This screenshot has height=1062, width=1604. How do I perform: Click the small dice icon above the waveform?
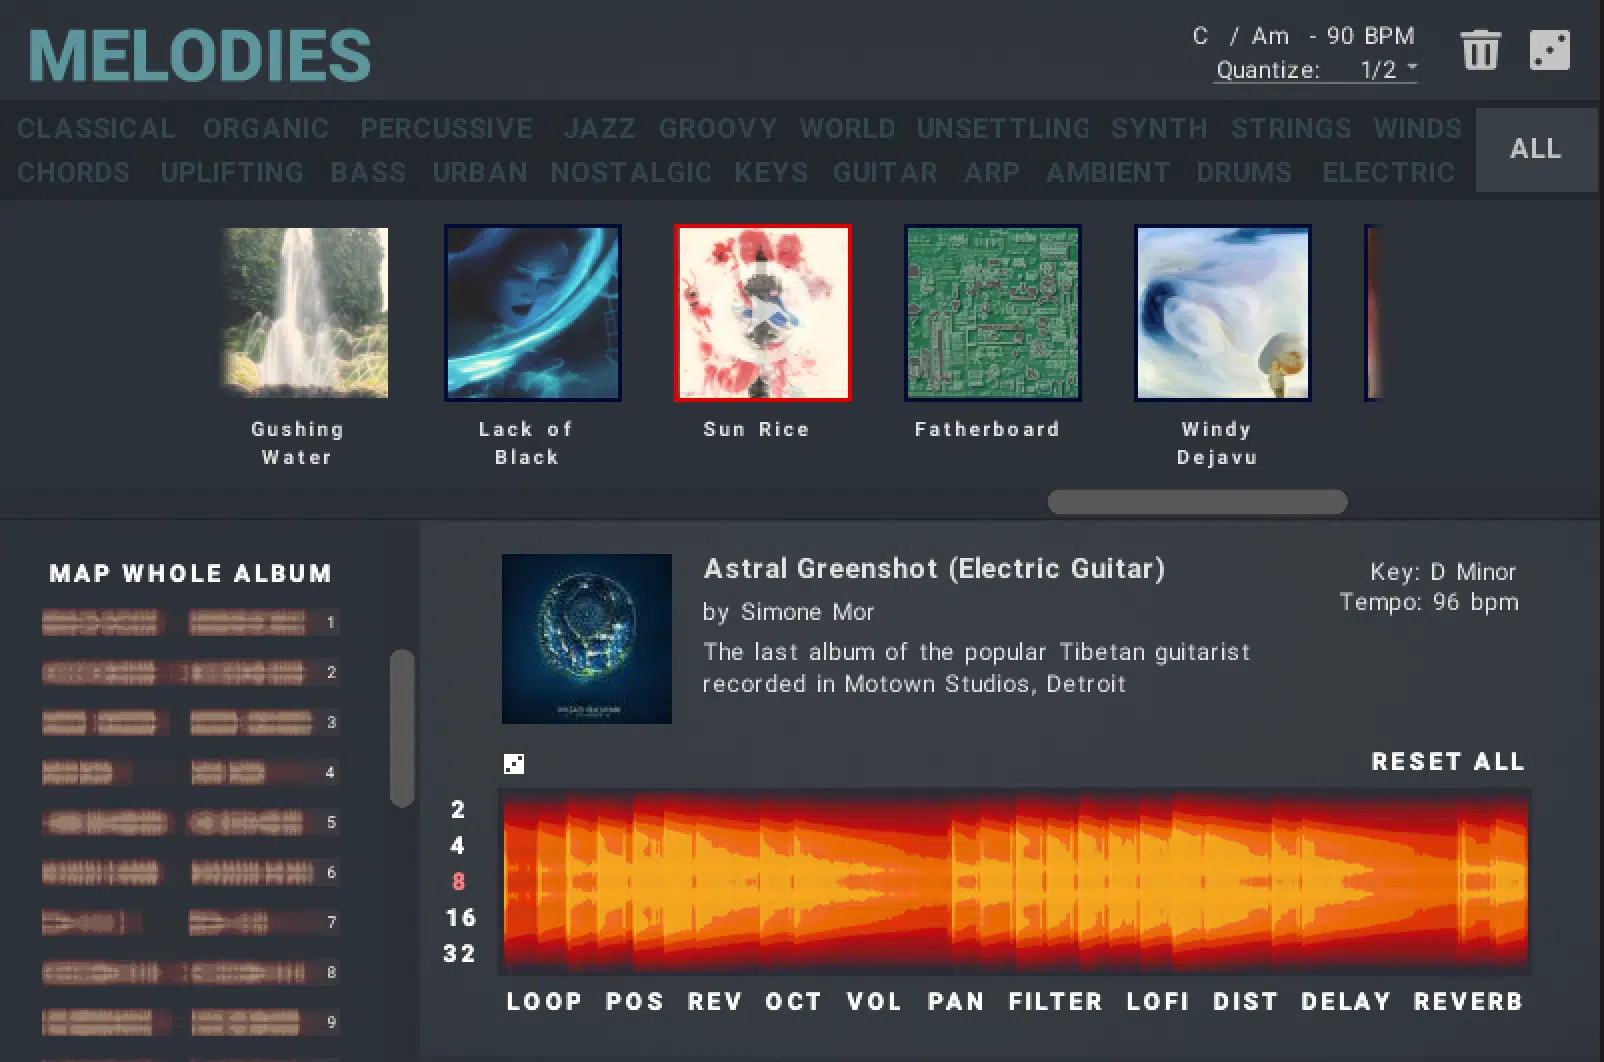(513, 764)
